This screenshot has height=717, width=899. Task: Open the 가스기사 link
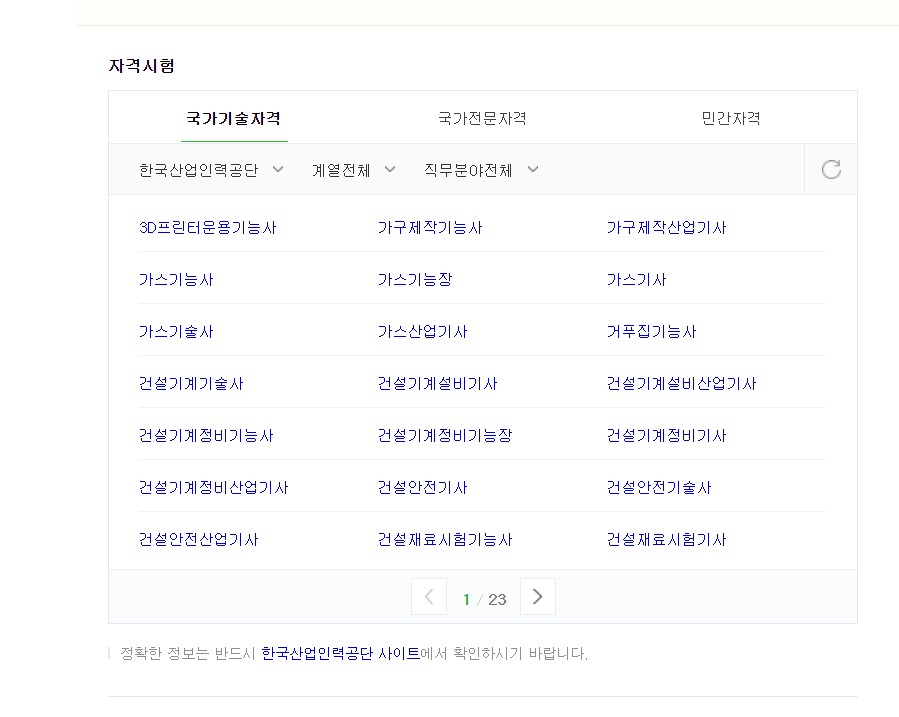(636, 280)
